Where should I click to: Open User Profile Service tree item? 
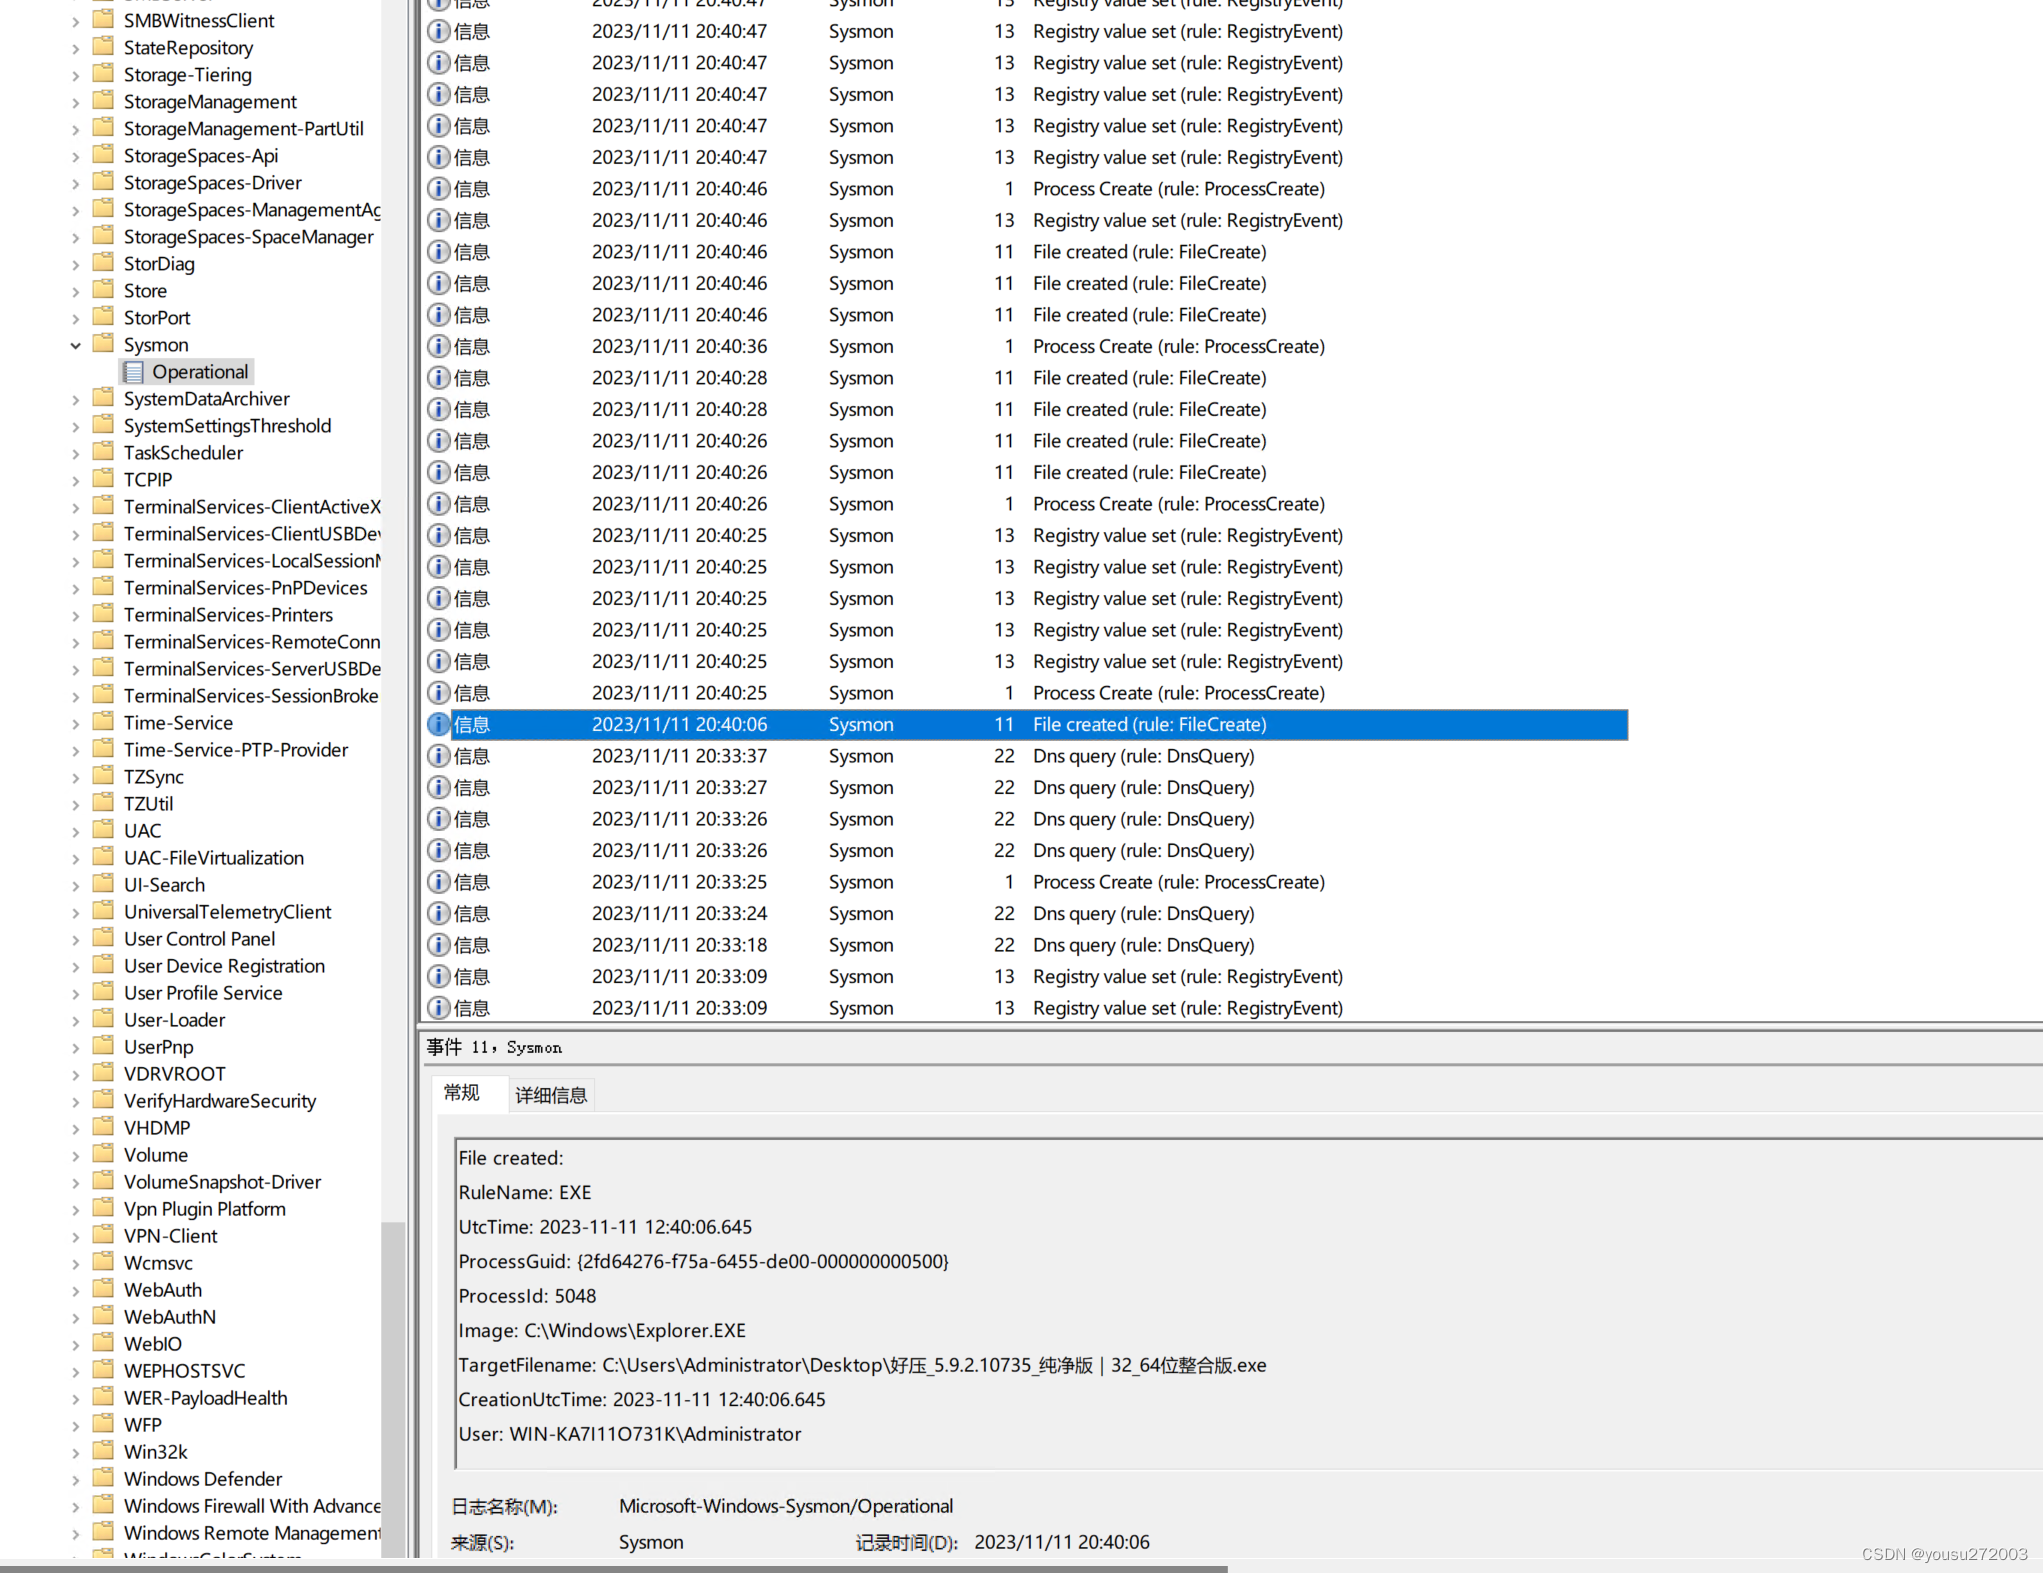point(203,993)
